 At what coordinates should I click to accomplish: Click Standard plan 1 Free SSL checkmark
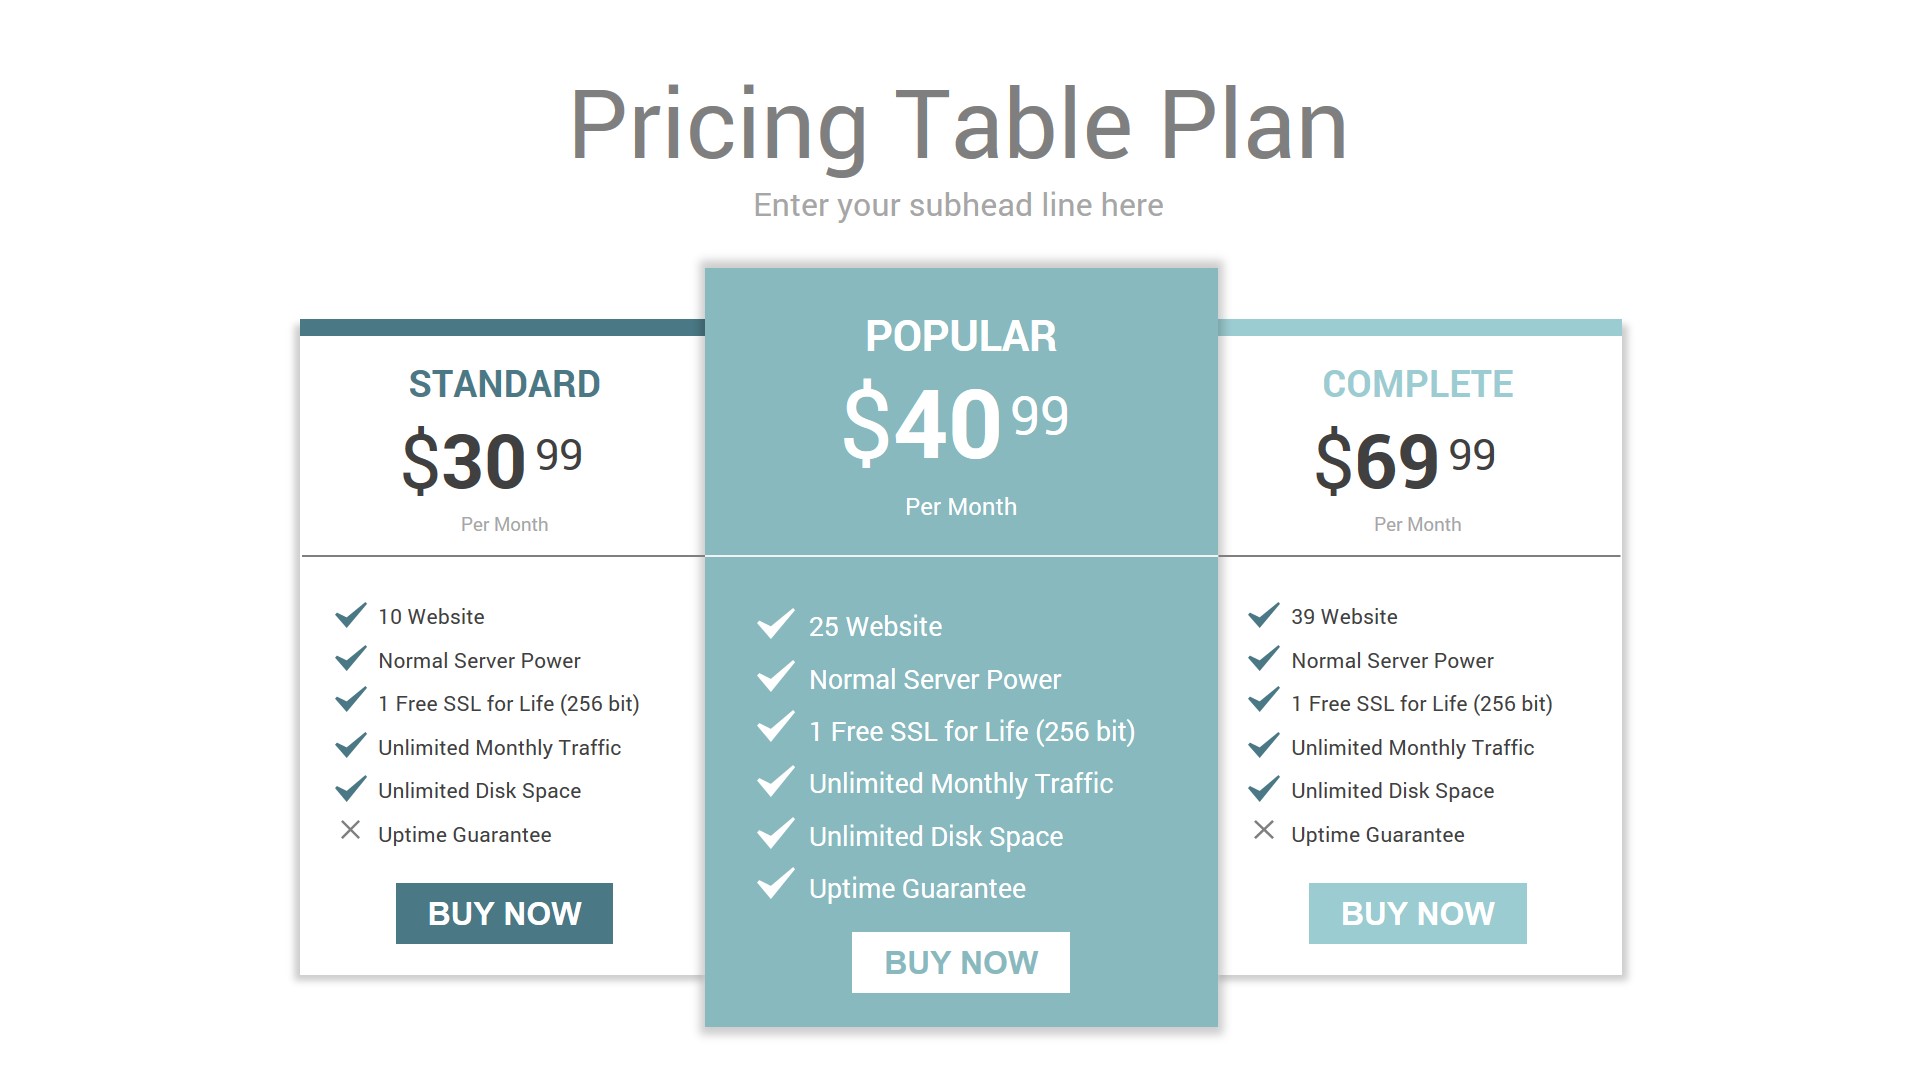coord(351,701)
